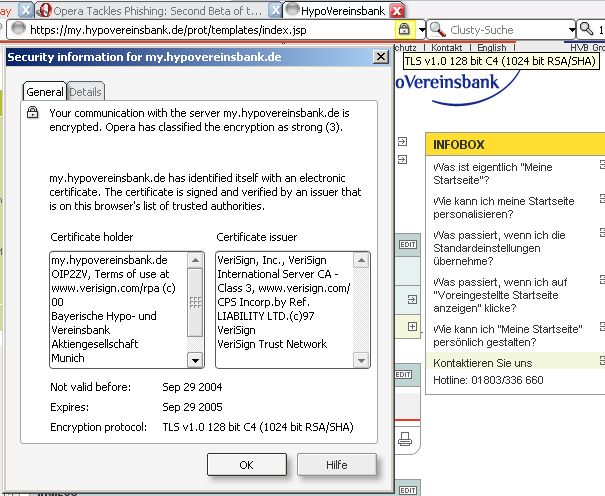This screenshot has height=496, width=605.
Task: Select the General tab
Action: pyautogui.click(x=45, y=92)
